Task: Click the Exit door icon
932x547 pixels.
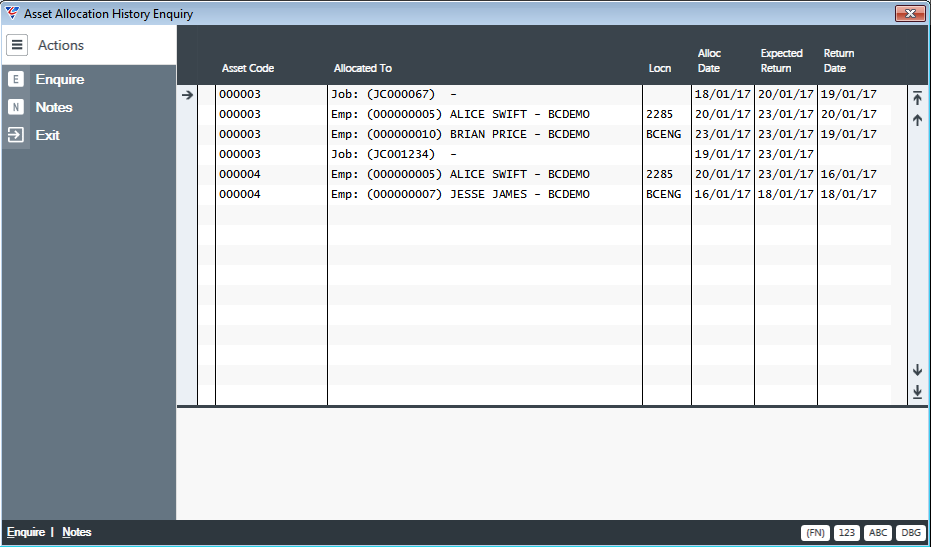Action: point(16,135)
